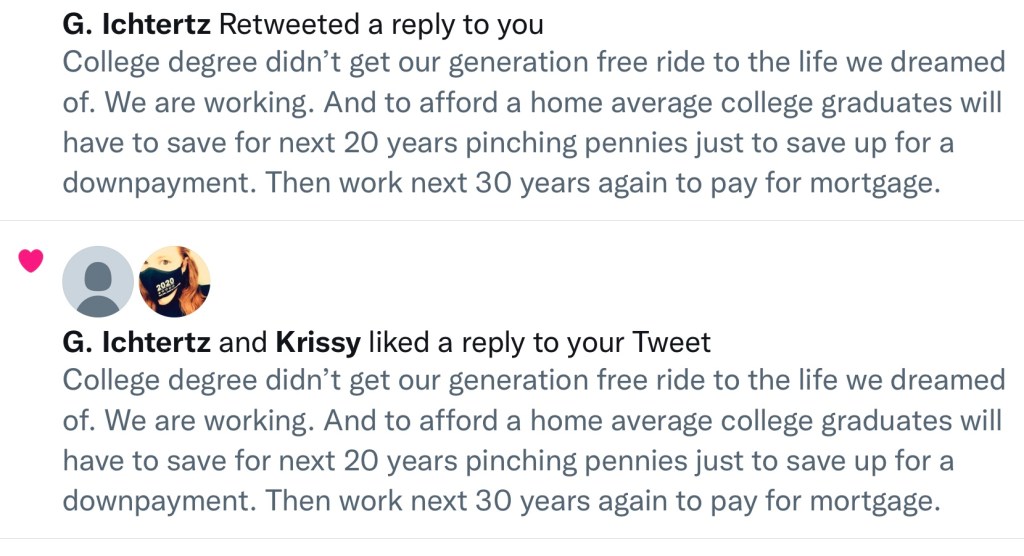Click the word "and" between the liker names
The width and height of the screenshot is (1024, 556).
(x=243, y=343)
